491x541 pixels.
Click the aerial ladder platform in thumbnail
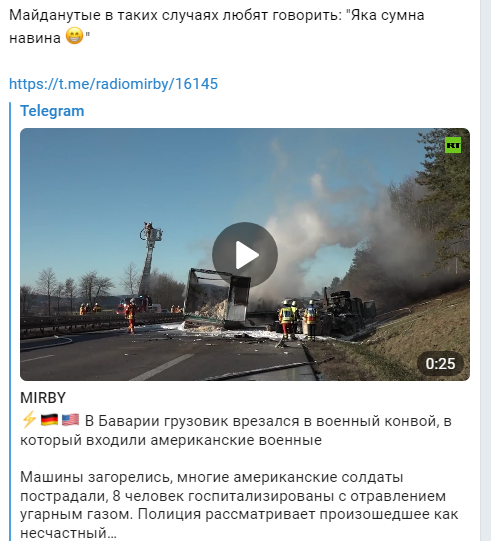point(150,258)
